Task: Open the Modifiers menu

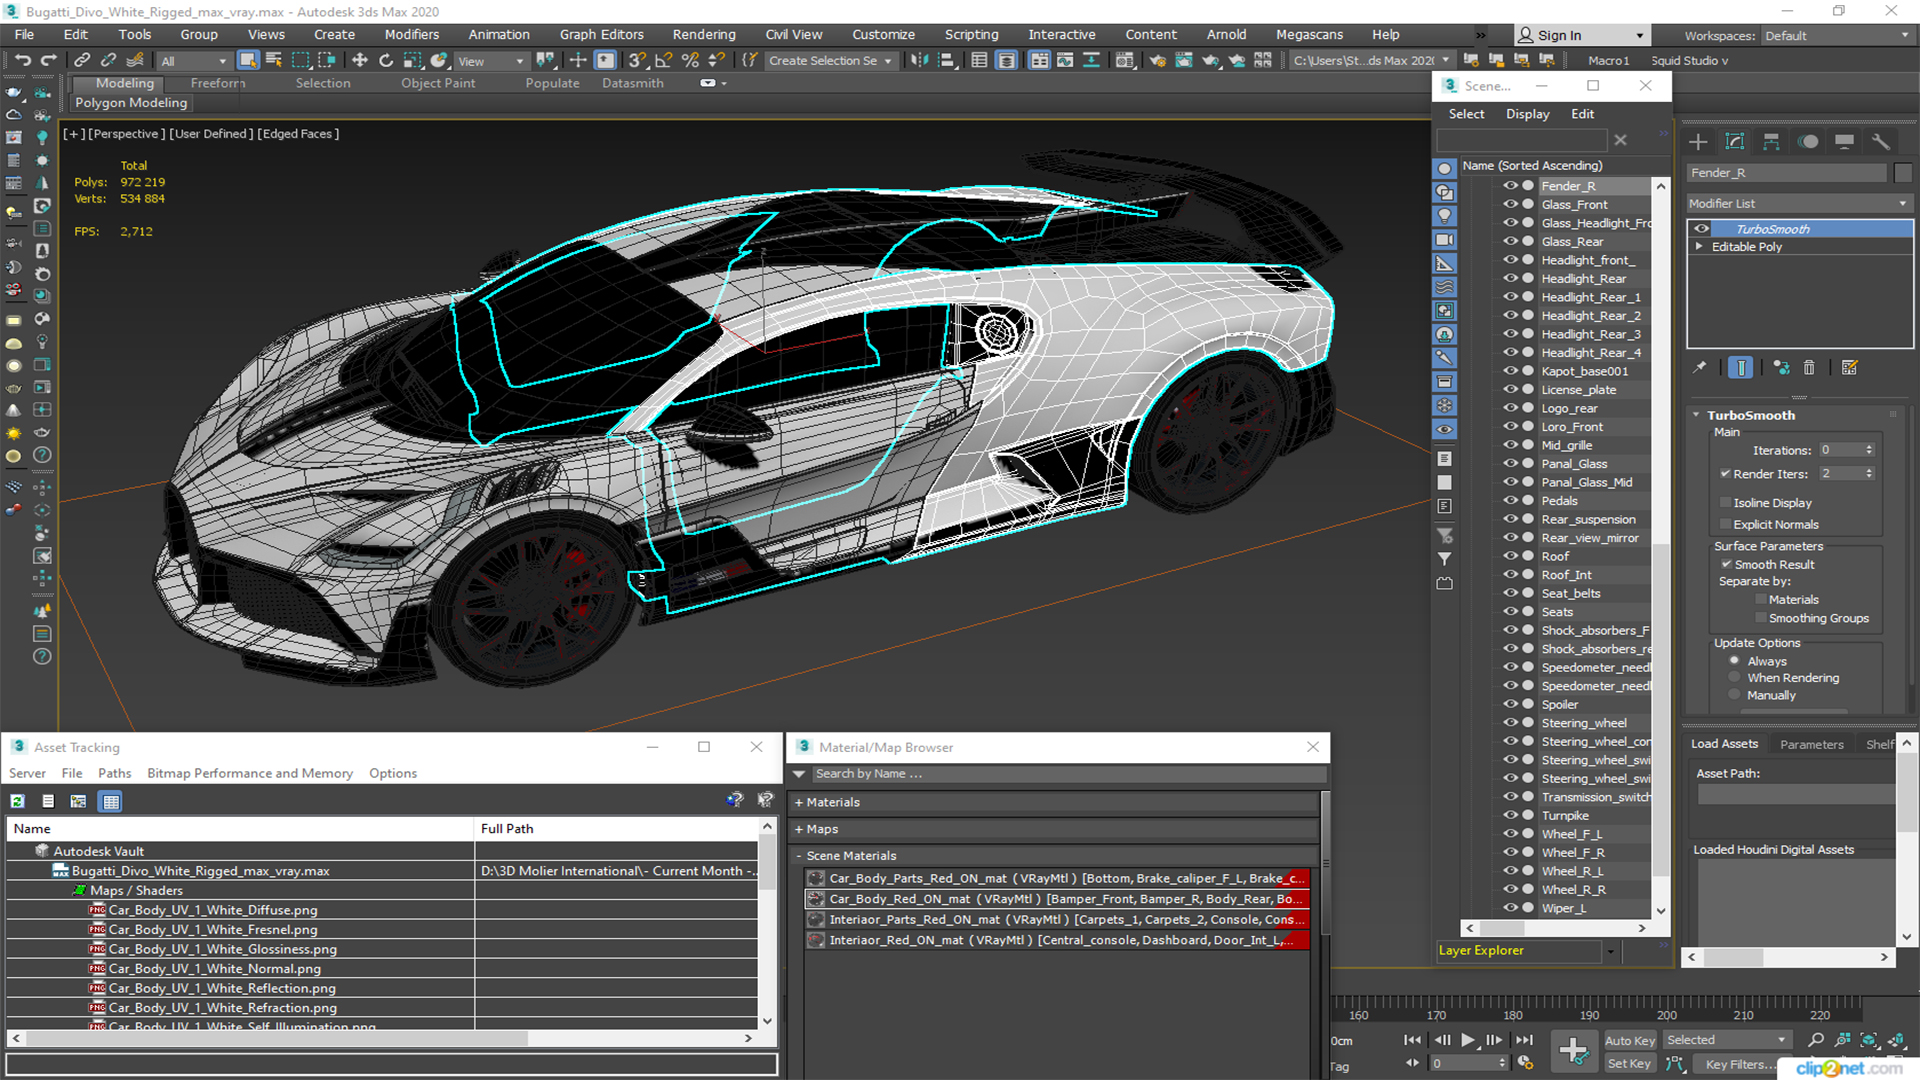Action: pos(412,34)
